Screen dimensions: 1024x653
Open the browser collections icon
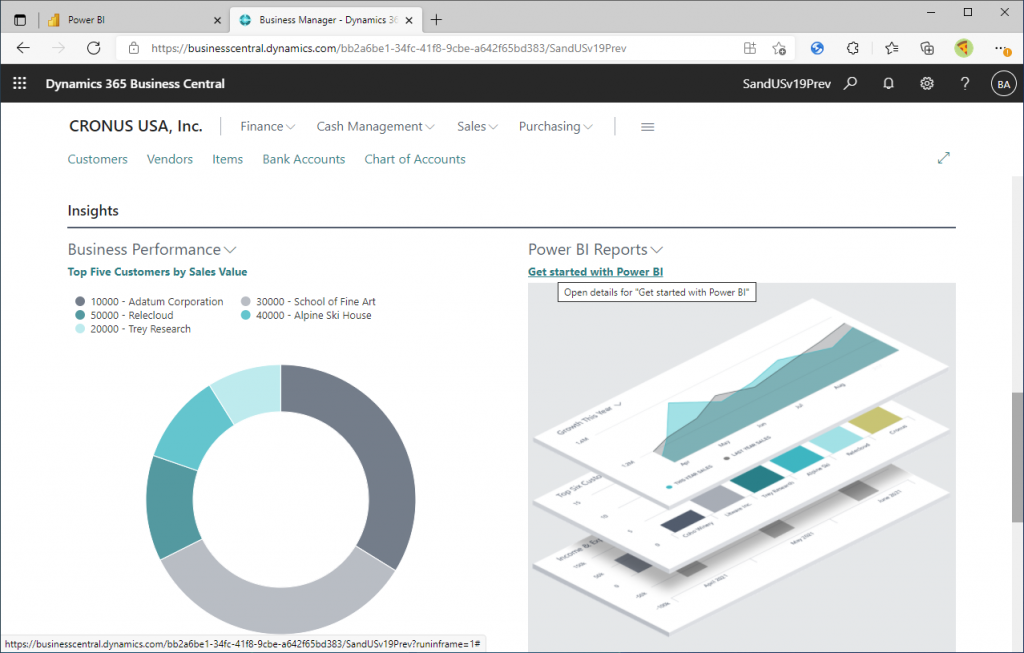(927, 48)
